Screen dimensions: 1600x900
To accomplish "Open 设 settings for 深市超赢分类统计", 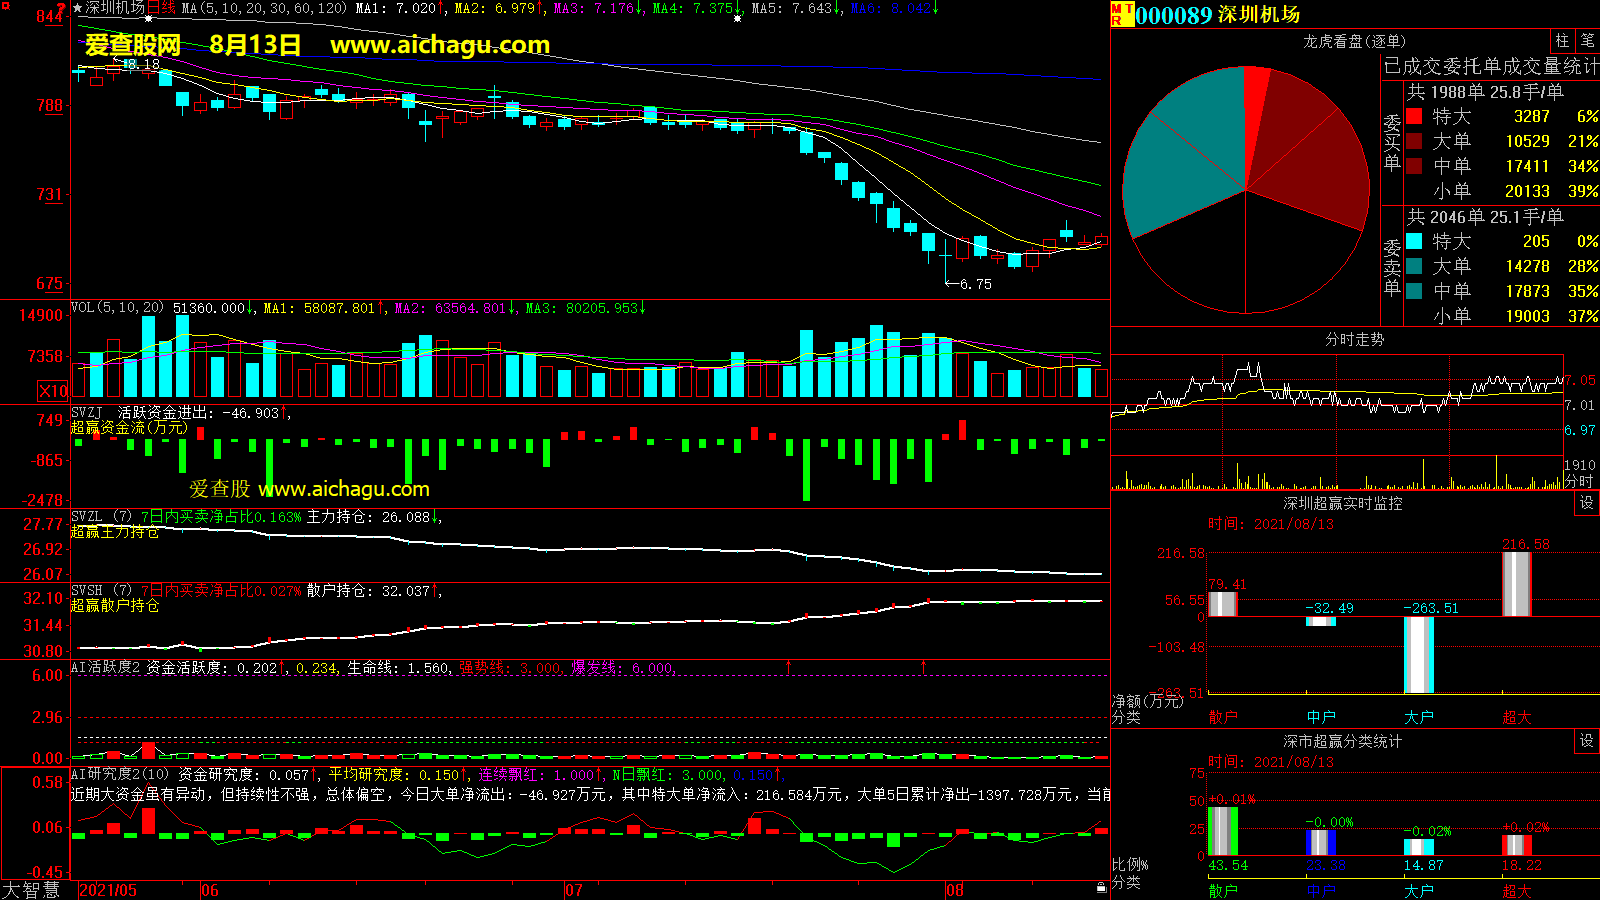I will point(1587,741).
